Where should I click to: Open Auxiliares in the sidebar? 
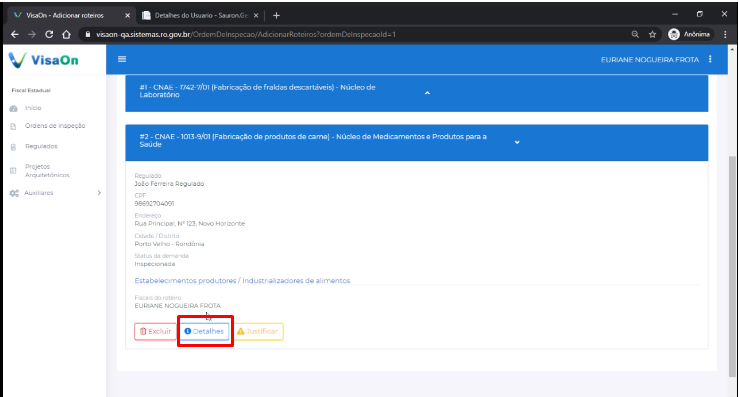coord(39,193)
